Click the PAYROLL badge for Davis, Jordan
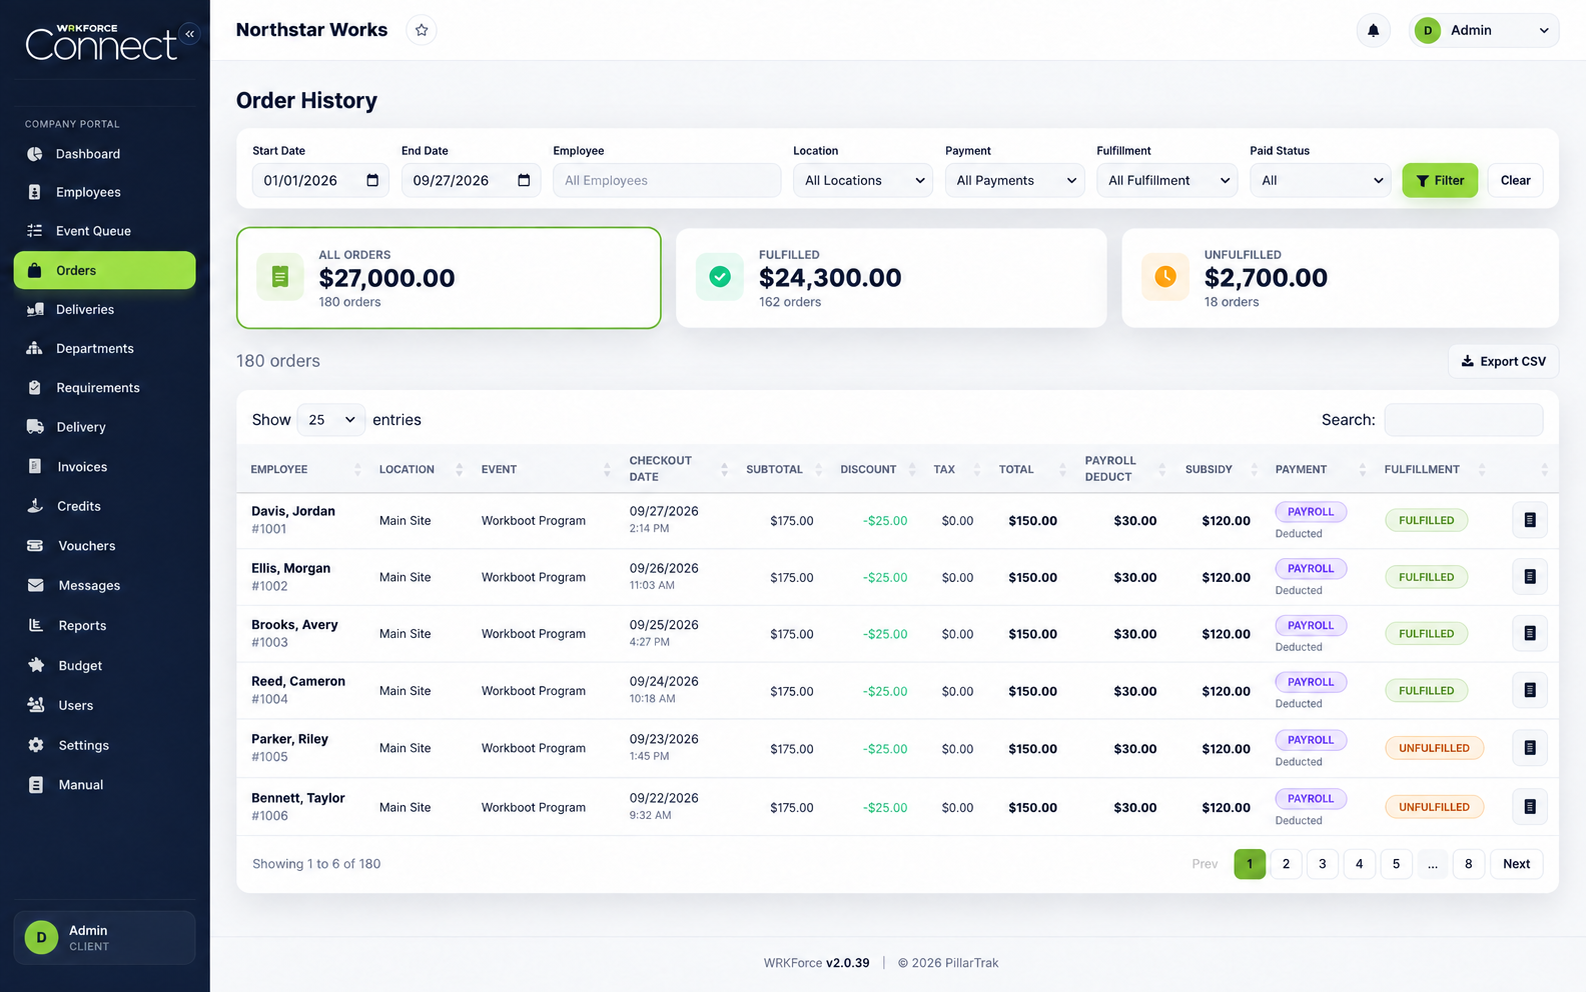This screenshot has height=992, width=1586. 1310,512
